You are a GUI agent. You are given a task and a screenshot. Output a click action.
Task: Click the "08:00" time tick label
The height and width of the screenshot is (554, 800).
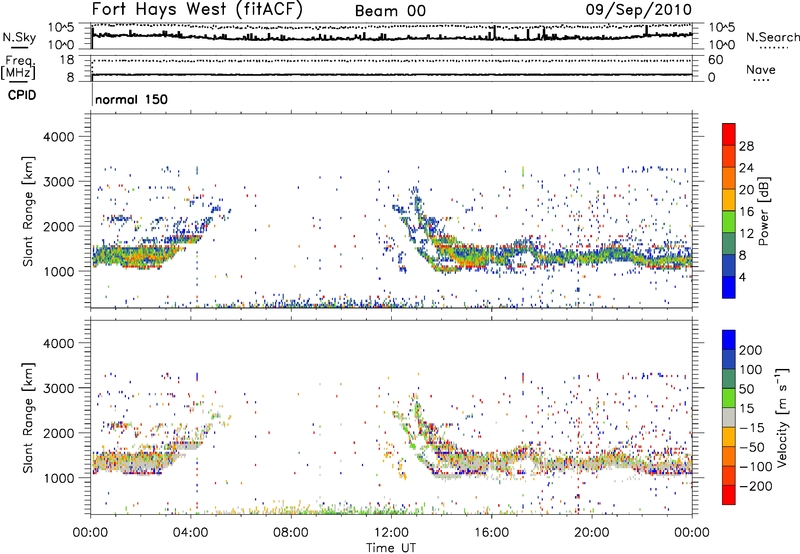tap(291, 533)
